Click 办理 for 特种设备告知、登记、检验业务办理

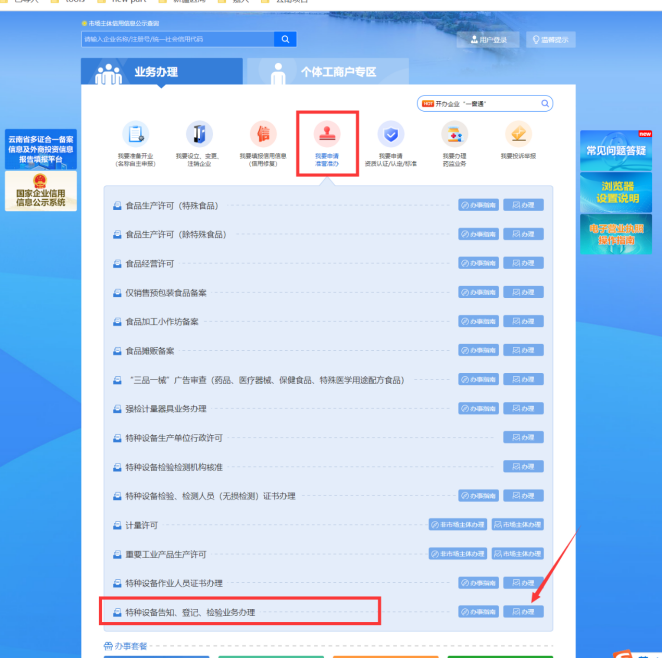(523, 611)
